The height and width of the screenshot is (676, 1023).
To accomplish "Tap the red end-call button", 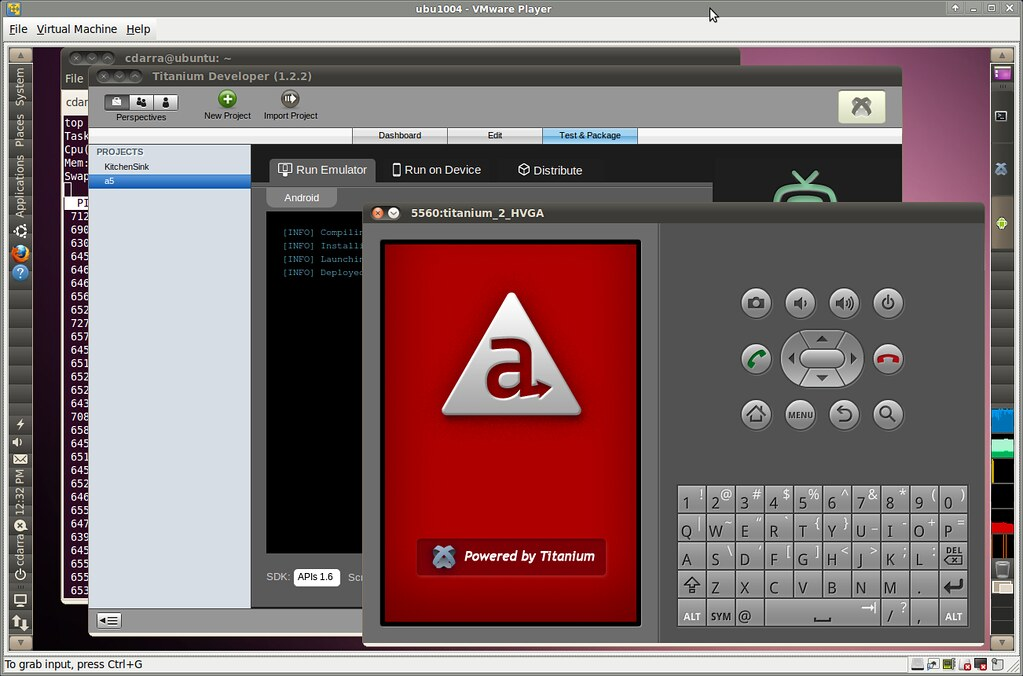I will point(888,359).
